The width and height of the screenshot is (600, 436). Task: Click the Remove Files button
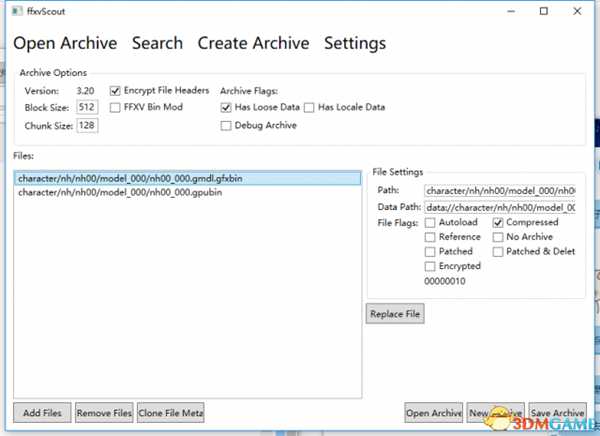(x=104, y=413)
